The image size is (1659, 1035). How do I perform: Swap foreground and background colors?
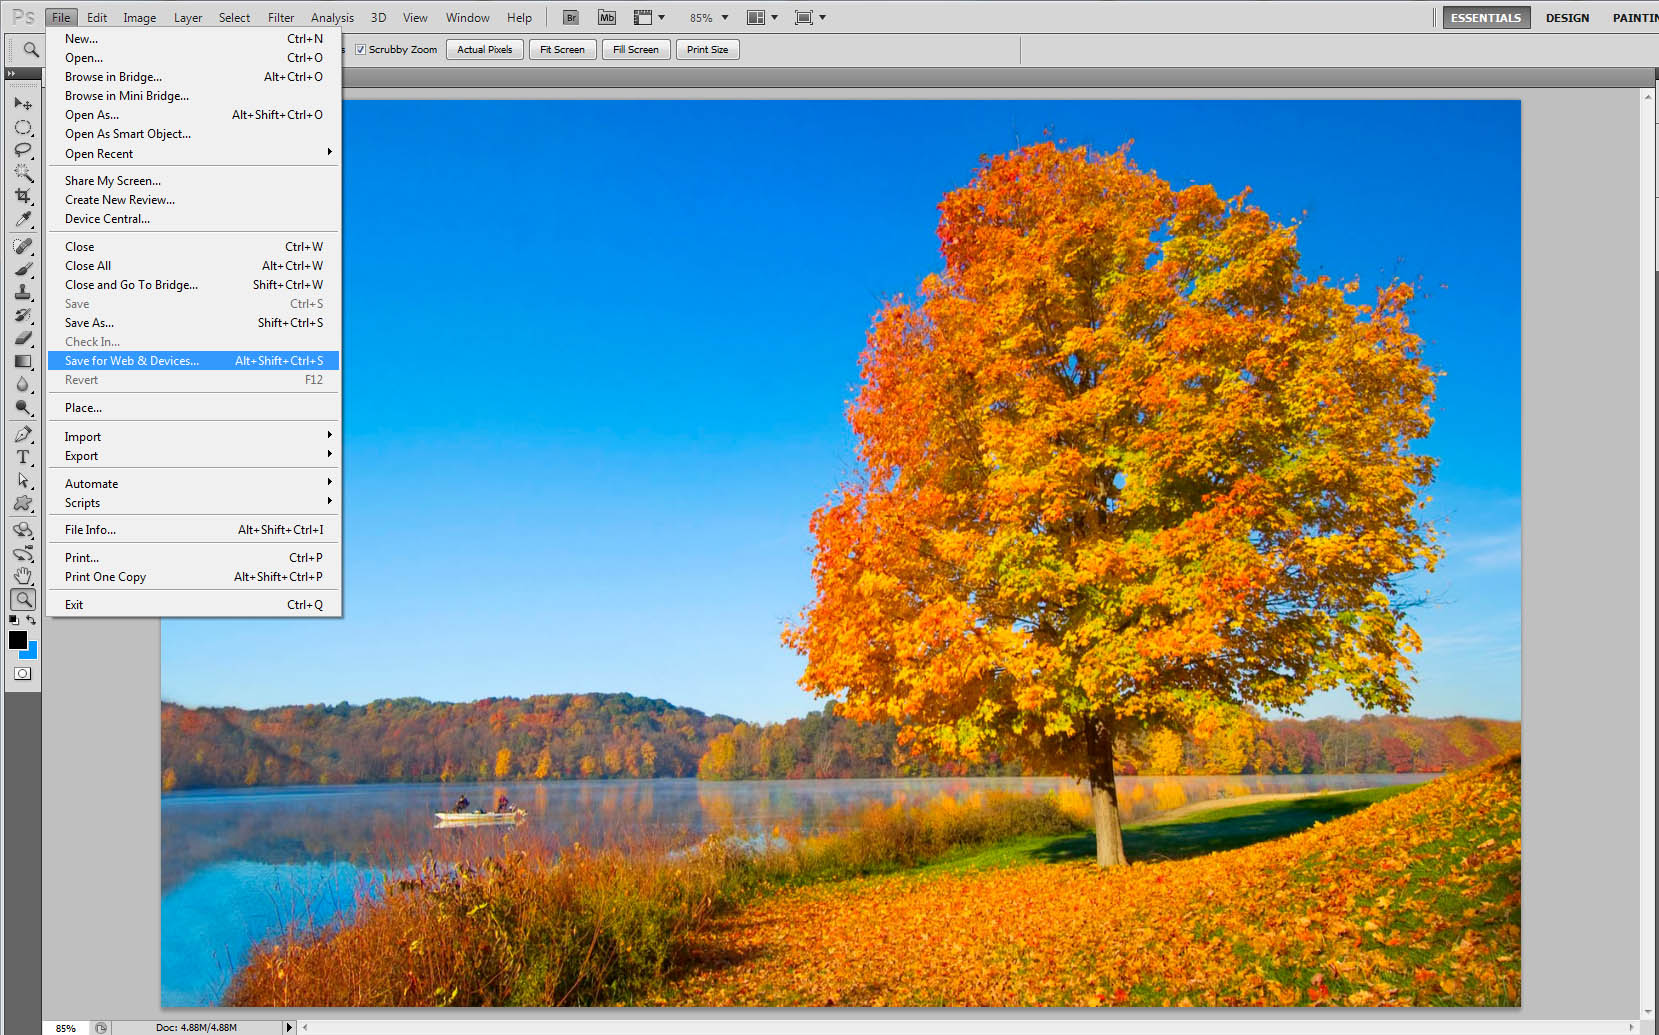point(33,620)
